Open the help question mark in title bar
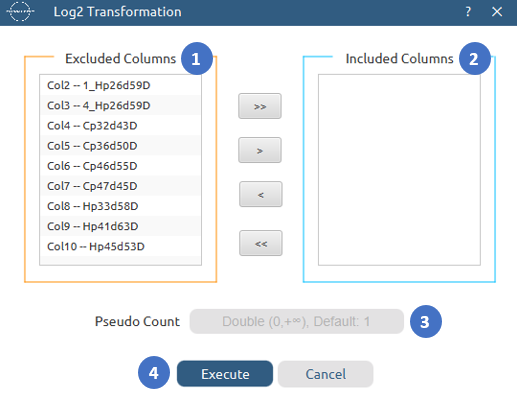Image resolution: width=517 pixels, height=412 pixels. tap(468, 12)
